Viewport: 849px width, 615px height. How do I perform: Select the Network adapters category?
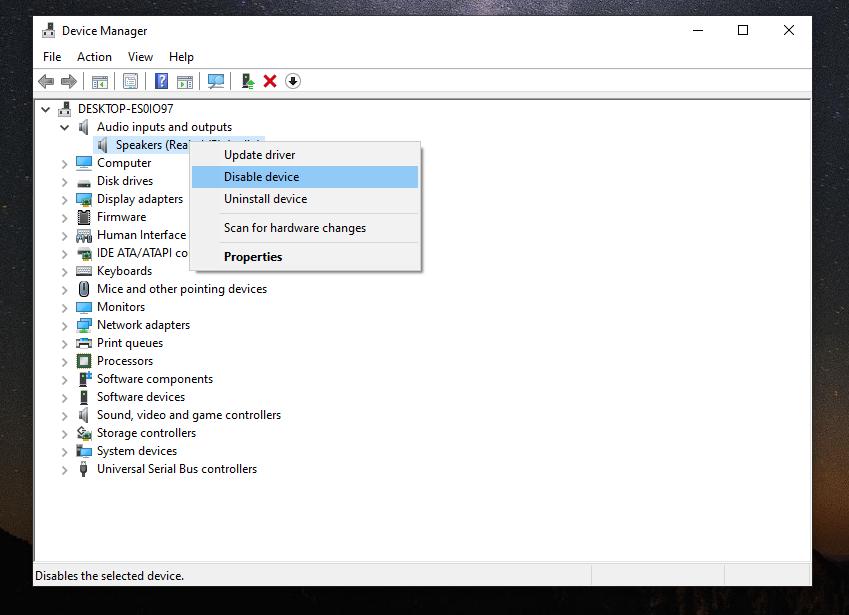[x=143, y=325]
